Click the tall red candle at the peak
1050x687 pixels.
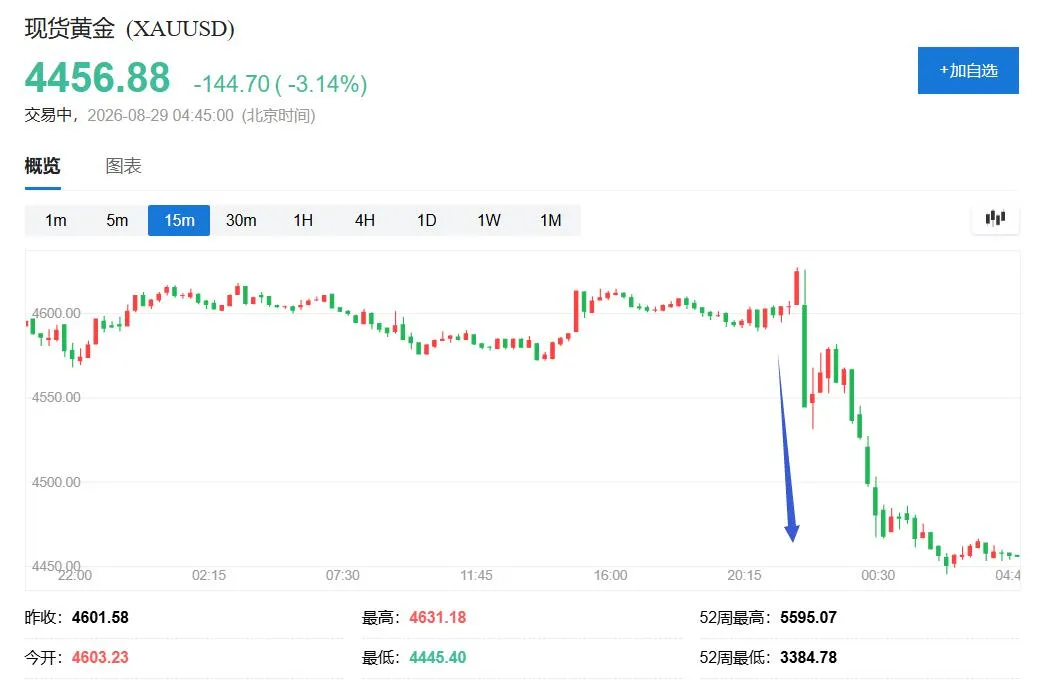pos(797,287)
